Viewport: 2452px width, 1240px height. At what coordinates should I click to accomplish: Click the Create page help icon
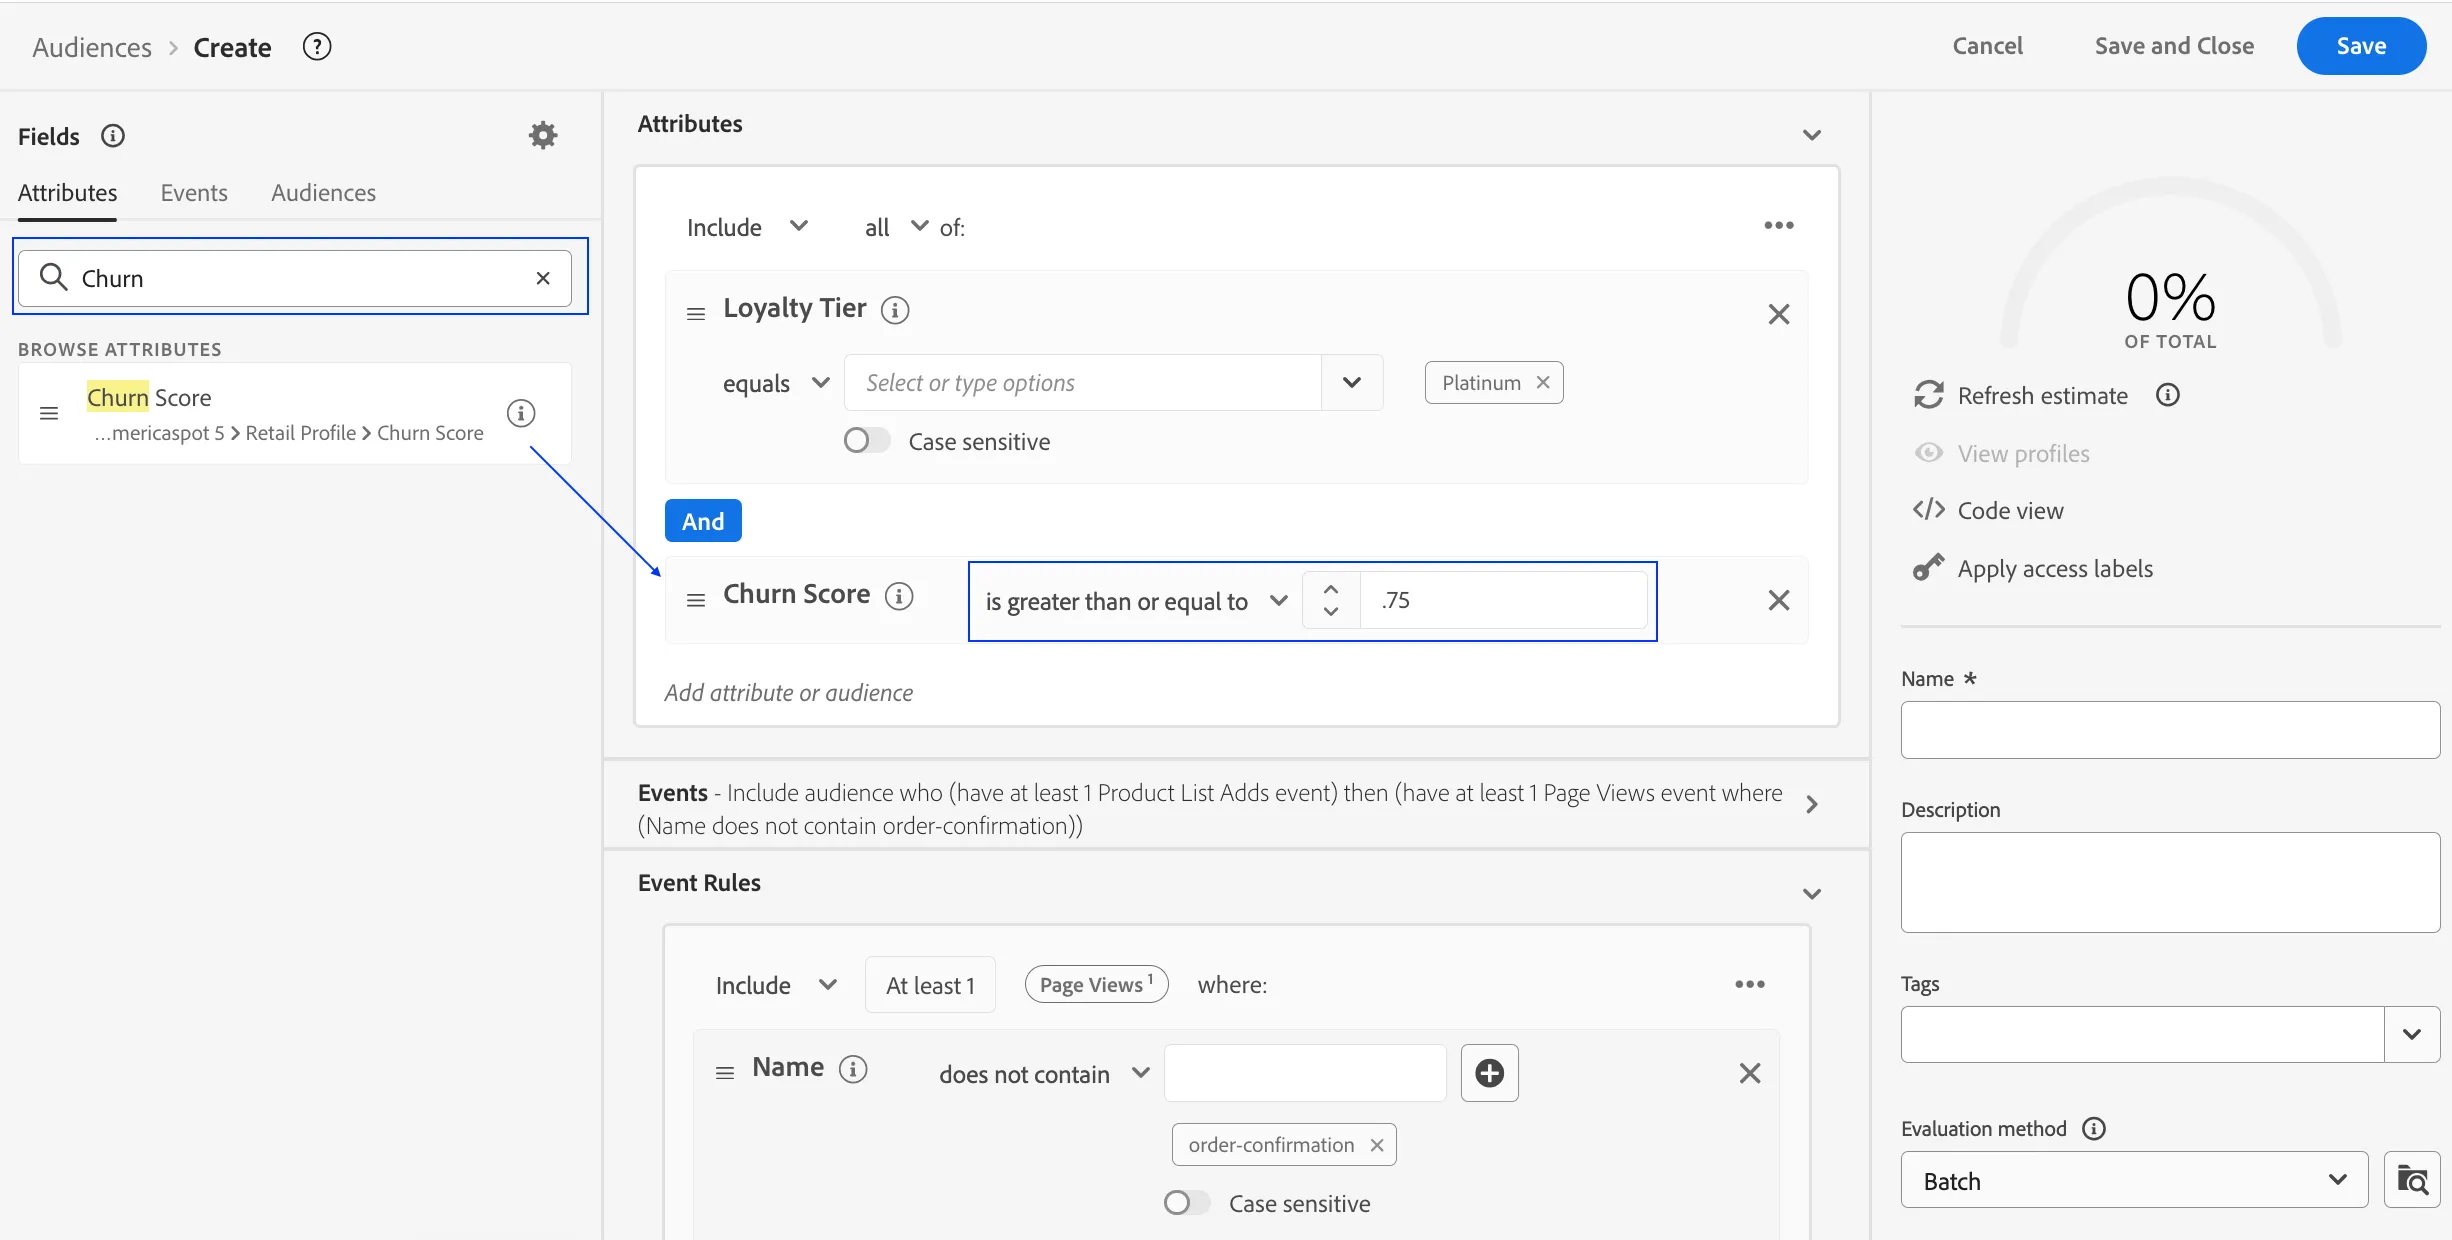point(317,47)
